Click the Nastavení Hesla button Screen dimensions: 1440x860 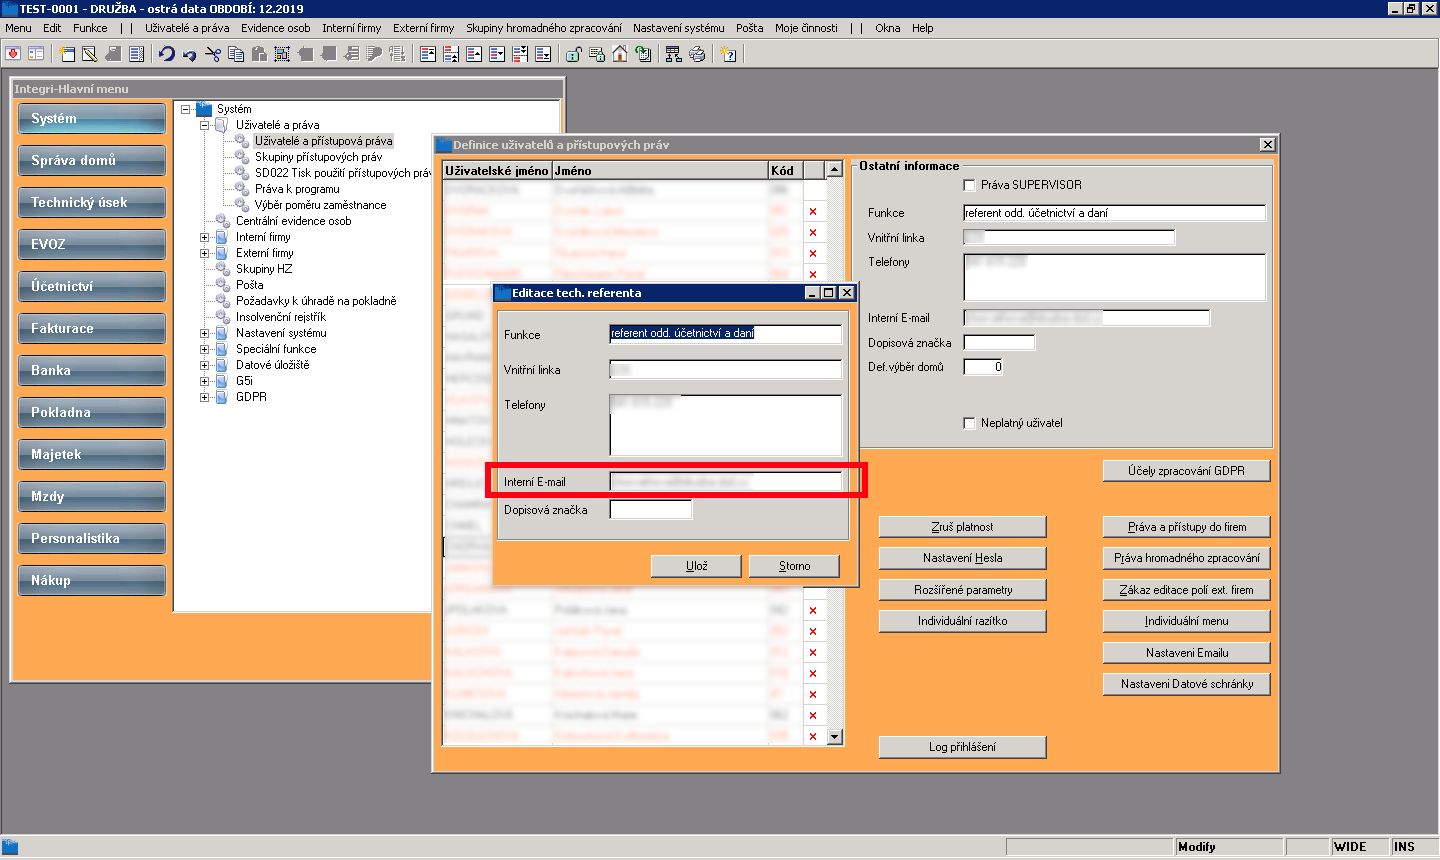(962, 558)
